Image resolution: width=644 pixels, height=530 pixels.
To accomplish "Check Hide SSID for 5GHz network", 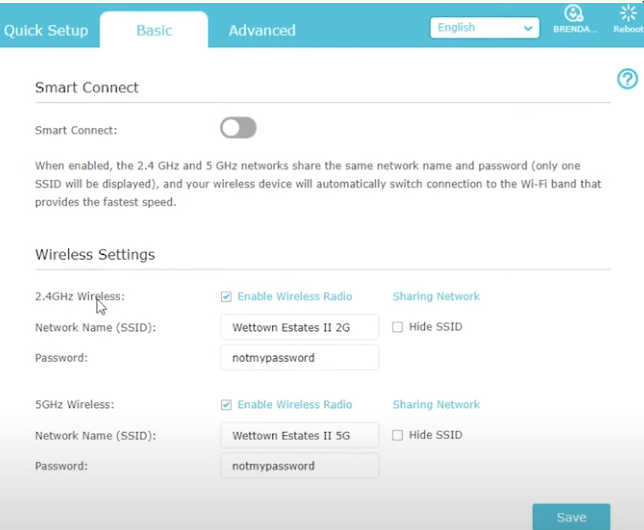I will pos(398,435).
